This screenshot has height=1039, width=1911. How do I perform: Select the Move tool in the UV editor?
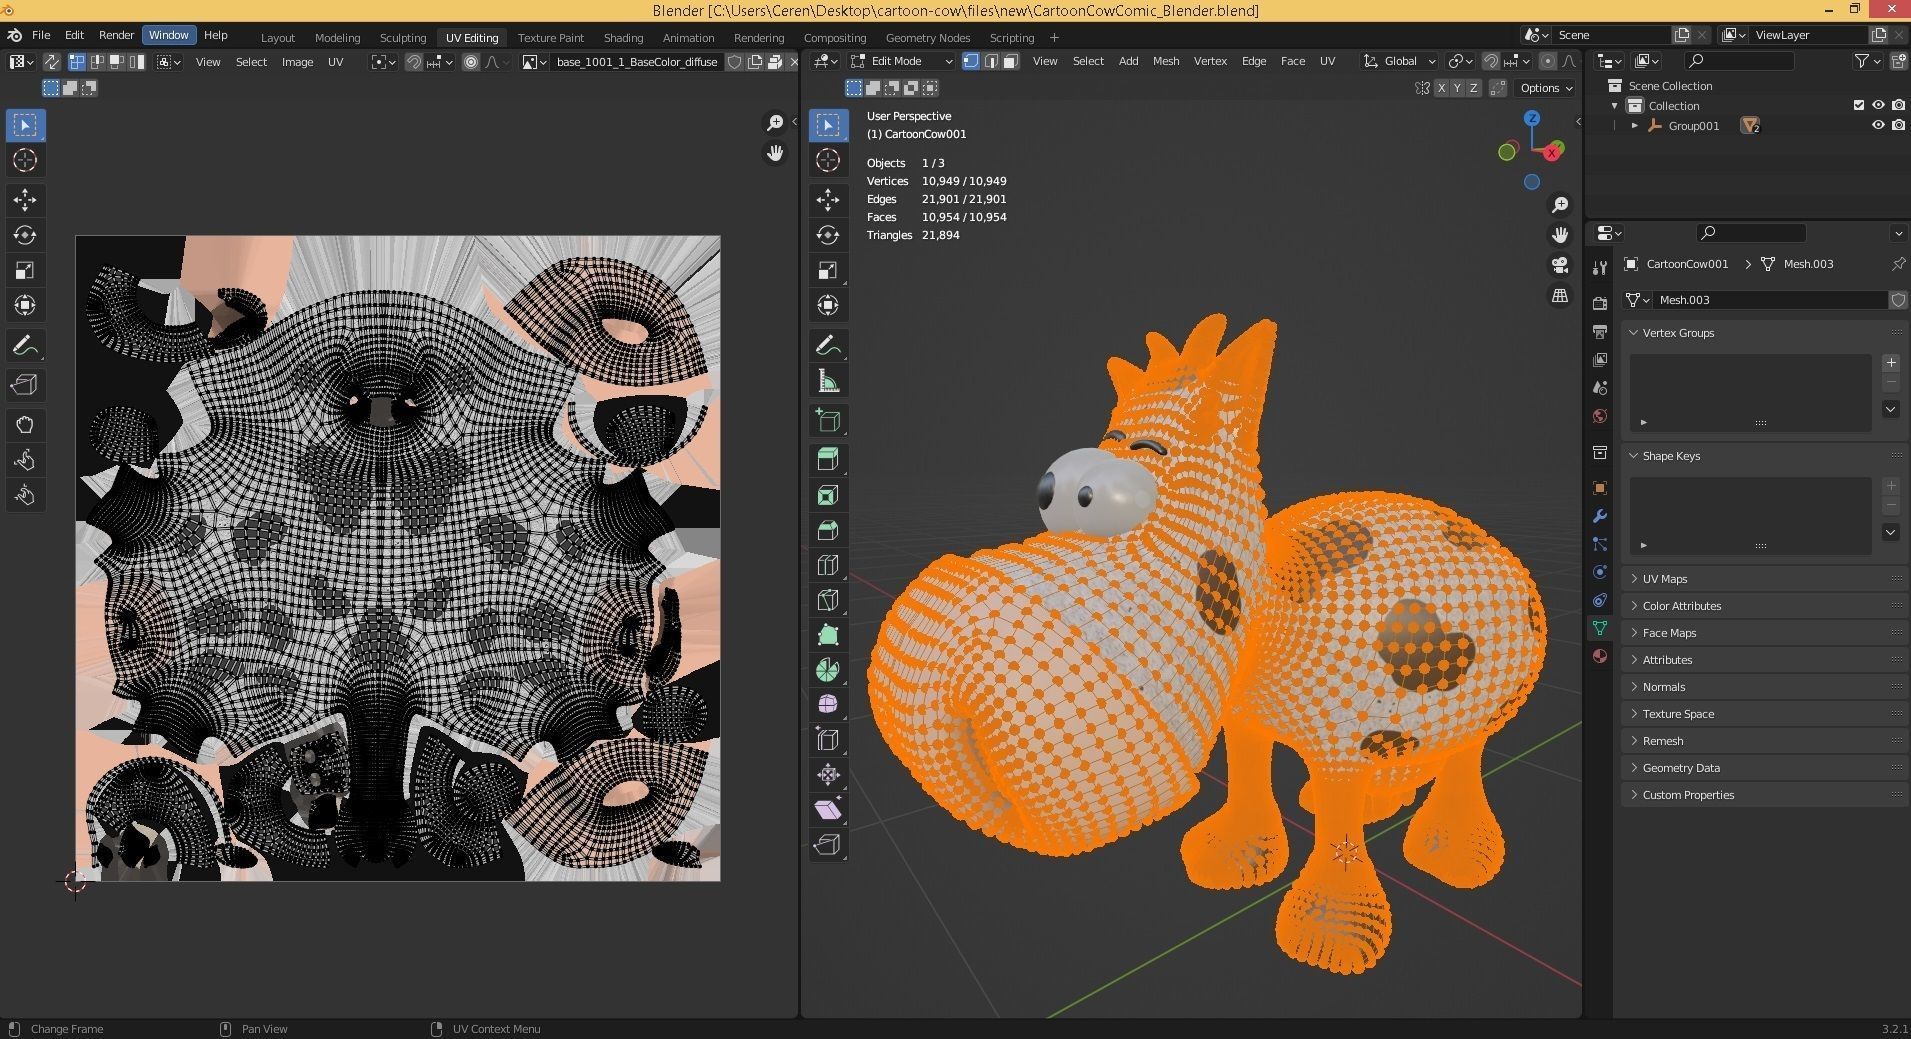coord(25,200)
